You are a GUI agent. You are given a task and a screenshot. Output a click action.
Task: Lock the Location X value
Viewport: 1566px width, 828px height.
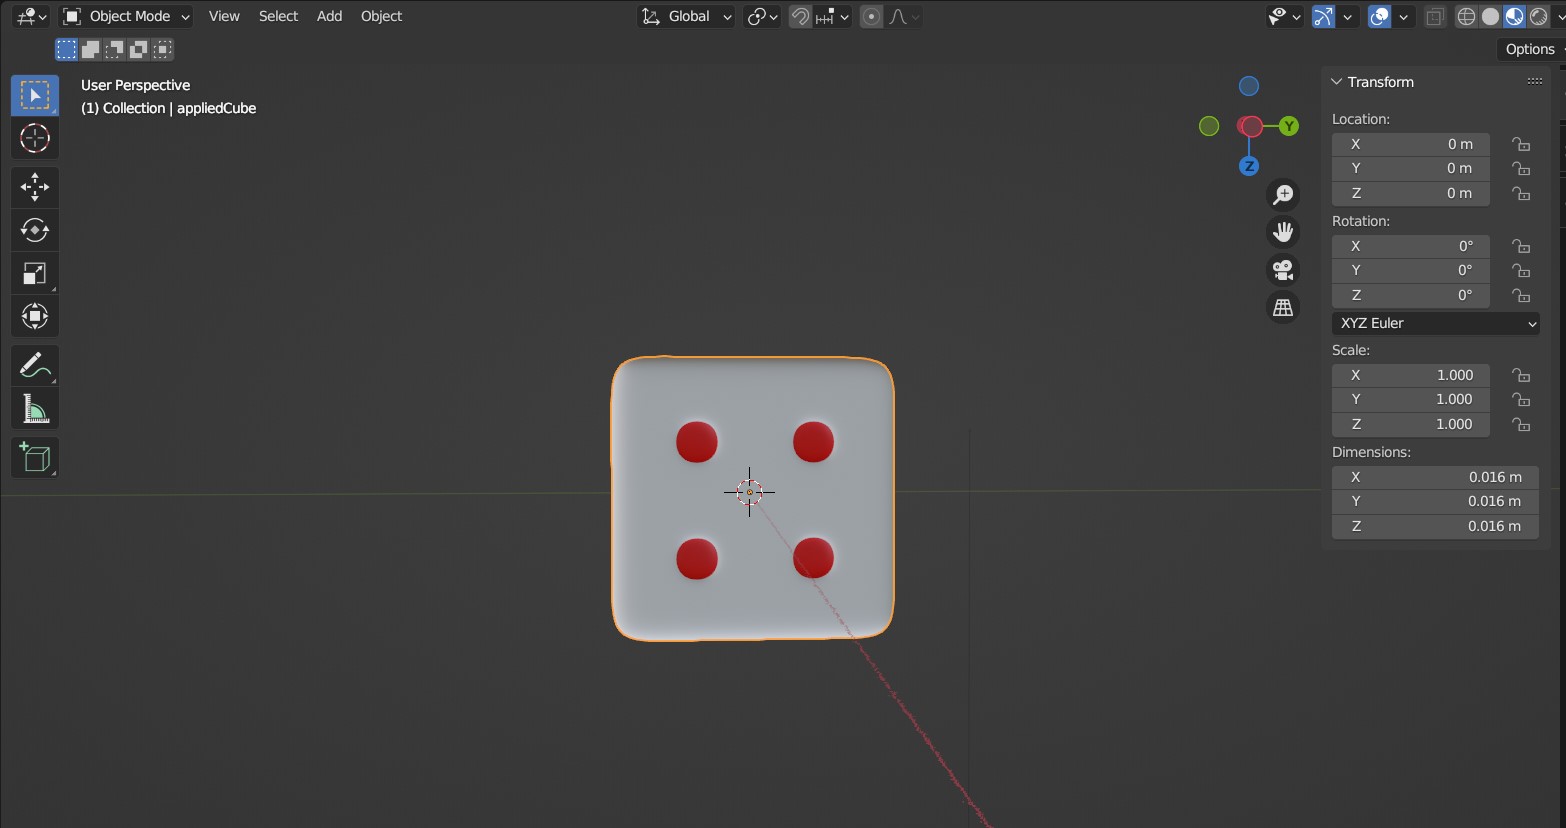(1521, 144)
